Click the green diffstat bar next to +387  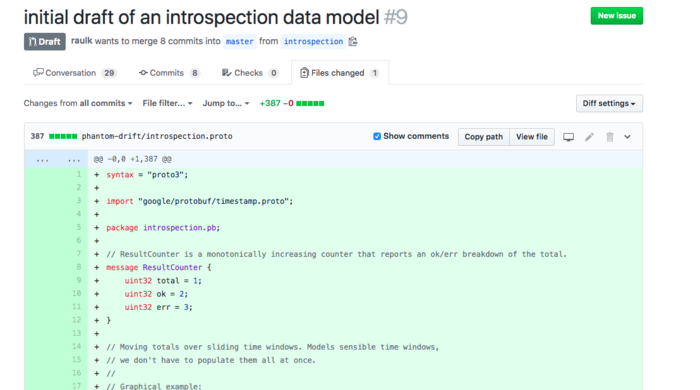point(310,104)
